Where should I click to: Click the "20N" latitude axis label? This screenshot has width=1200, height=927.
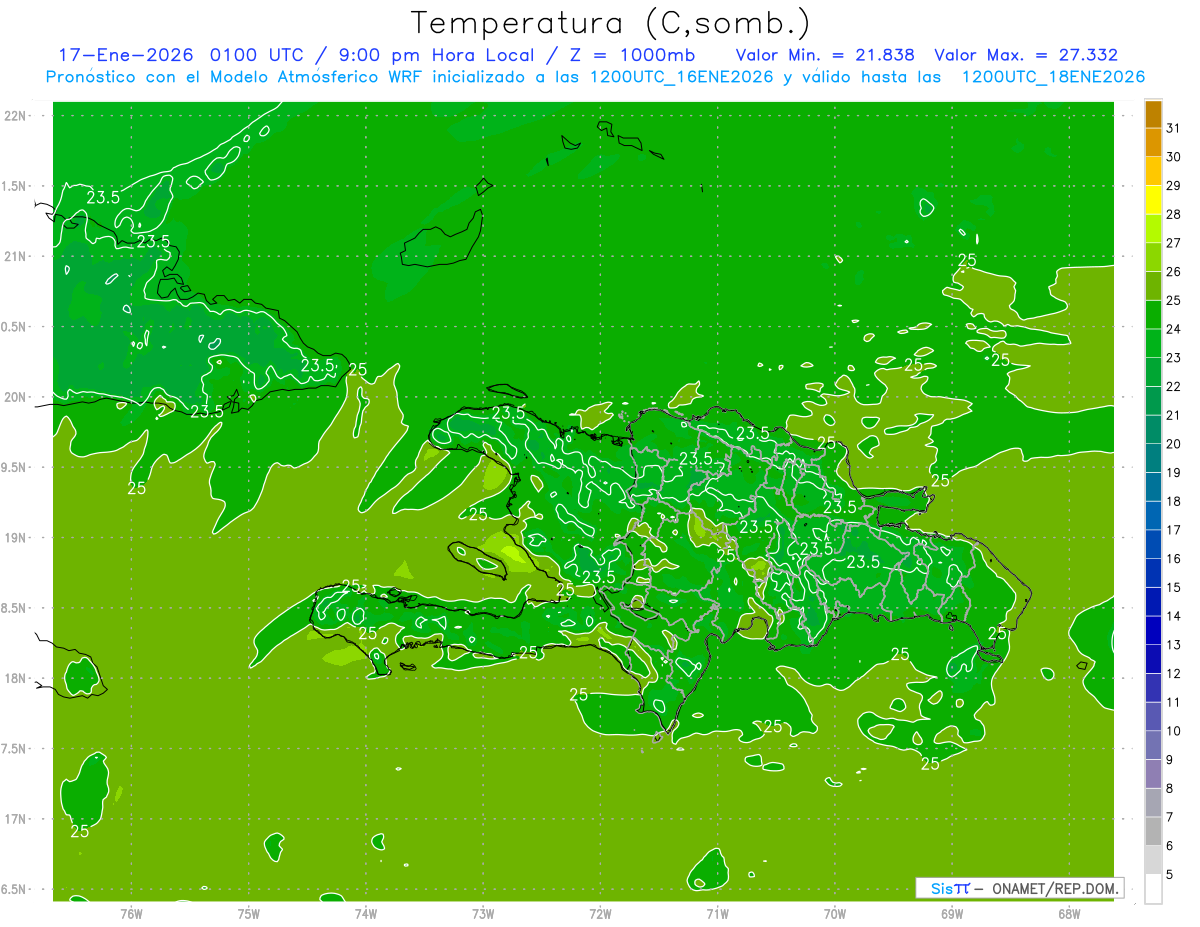click(x=16, y=397)
